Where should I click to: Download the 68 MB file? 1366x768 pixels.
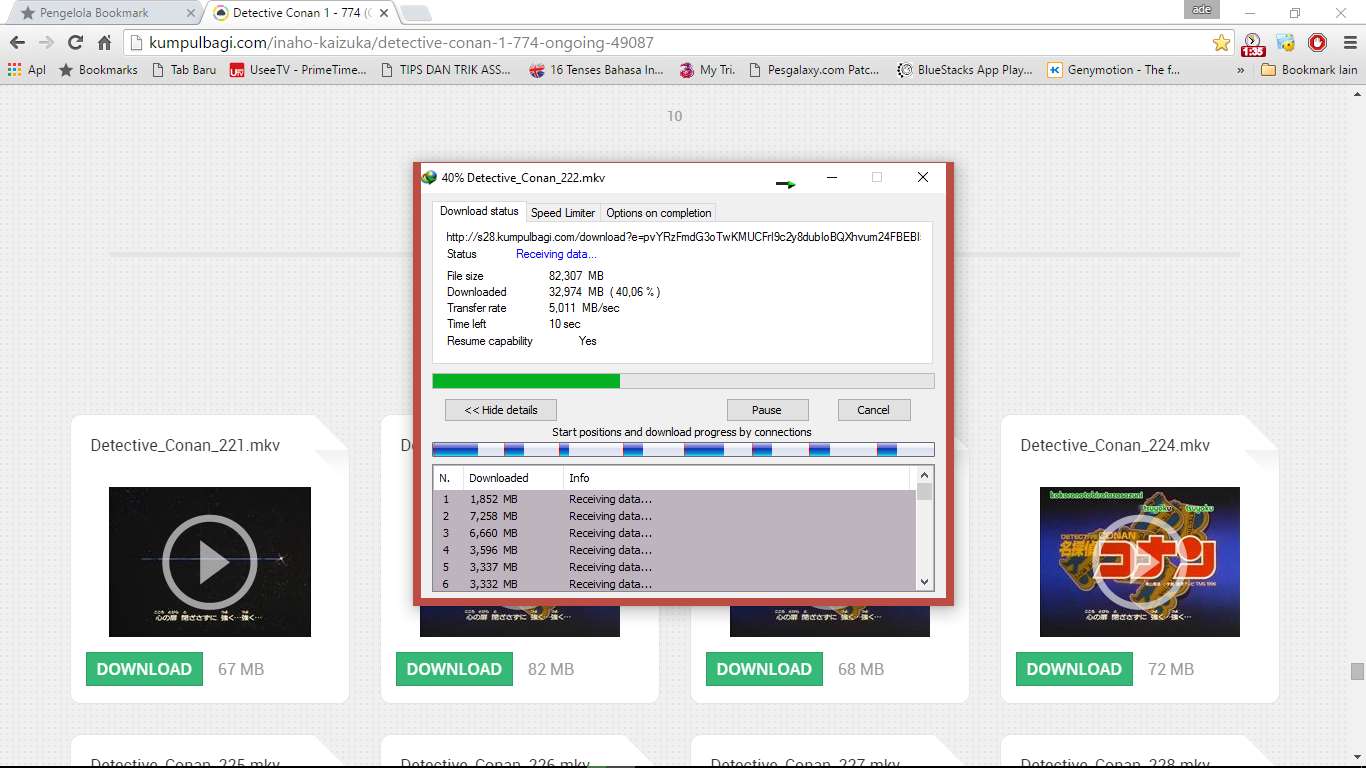(x=764, y=669)
